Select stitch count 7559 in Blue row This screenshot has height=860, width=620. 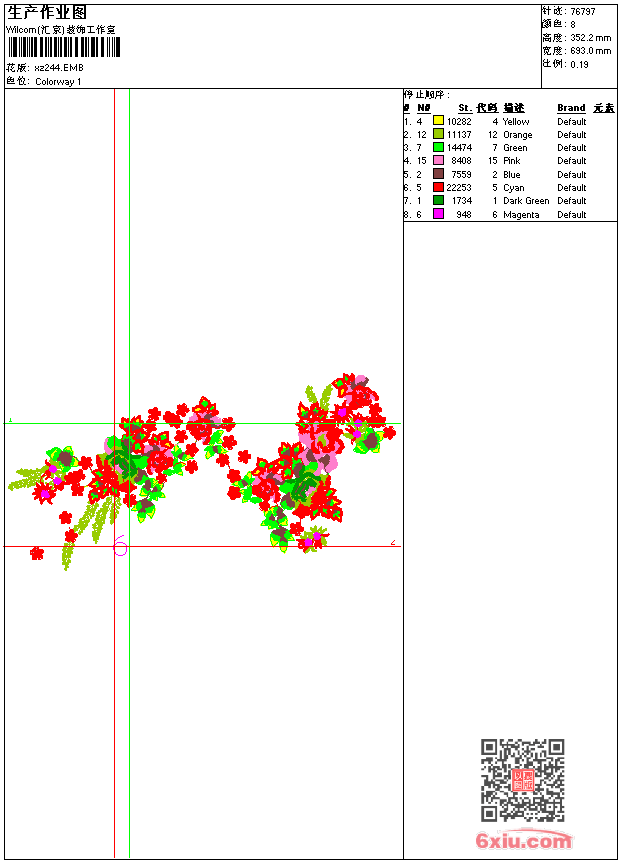(x=461, y=175)
